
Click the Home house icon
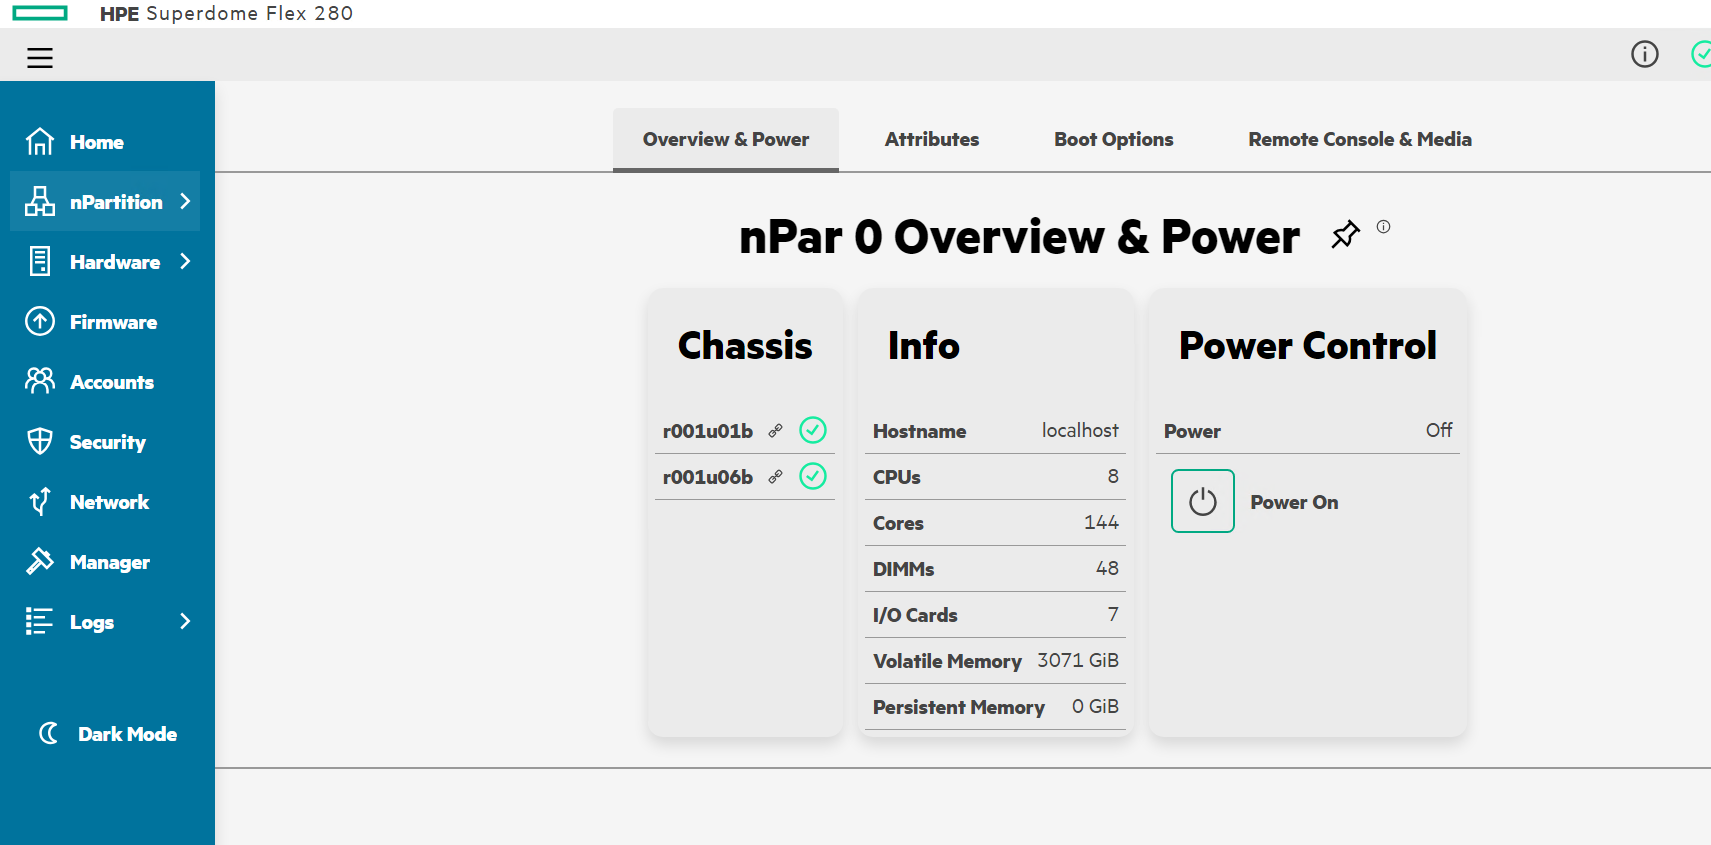point(40,141)
